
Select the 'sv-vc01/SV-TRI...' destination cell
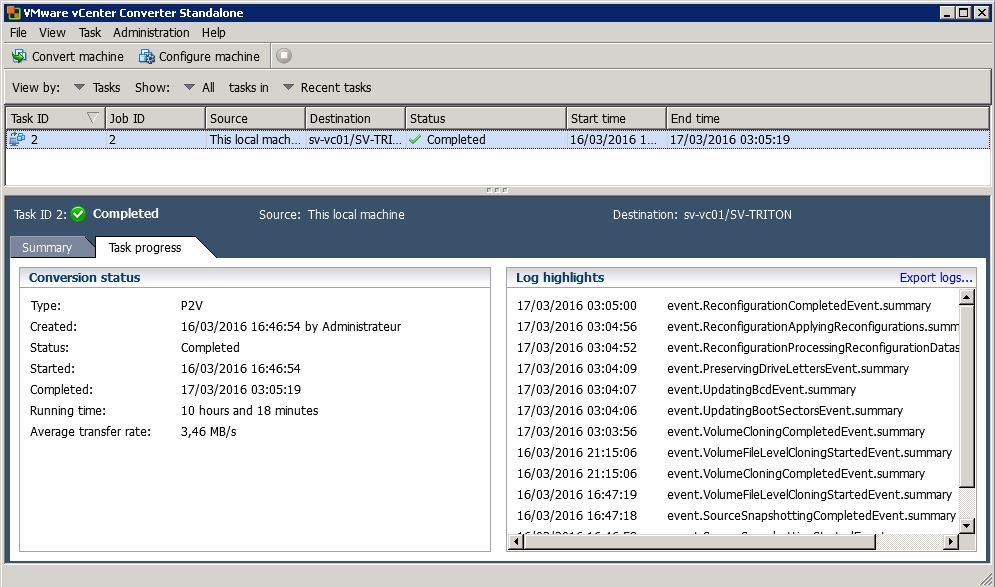coord(355,140)
